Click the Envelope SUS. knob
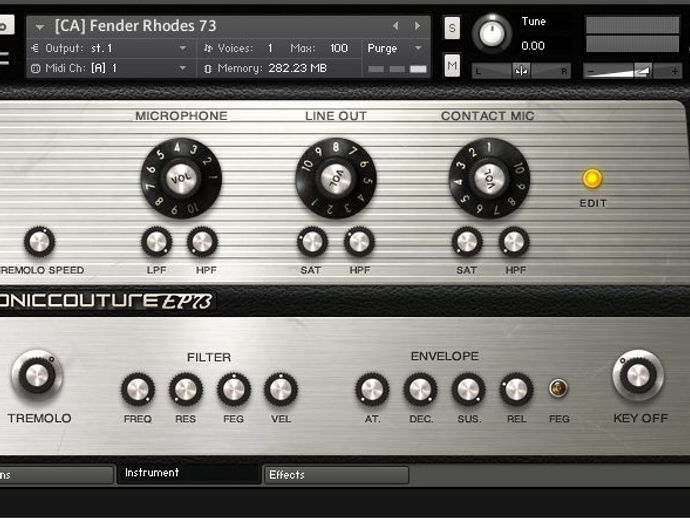Image resolution: width=690 pixels, height=518 pixels. coord(469,389)
